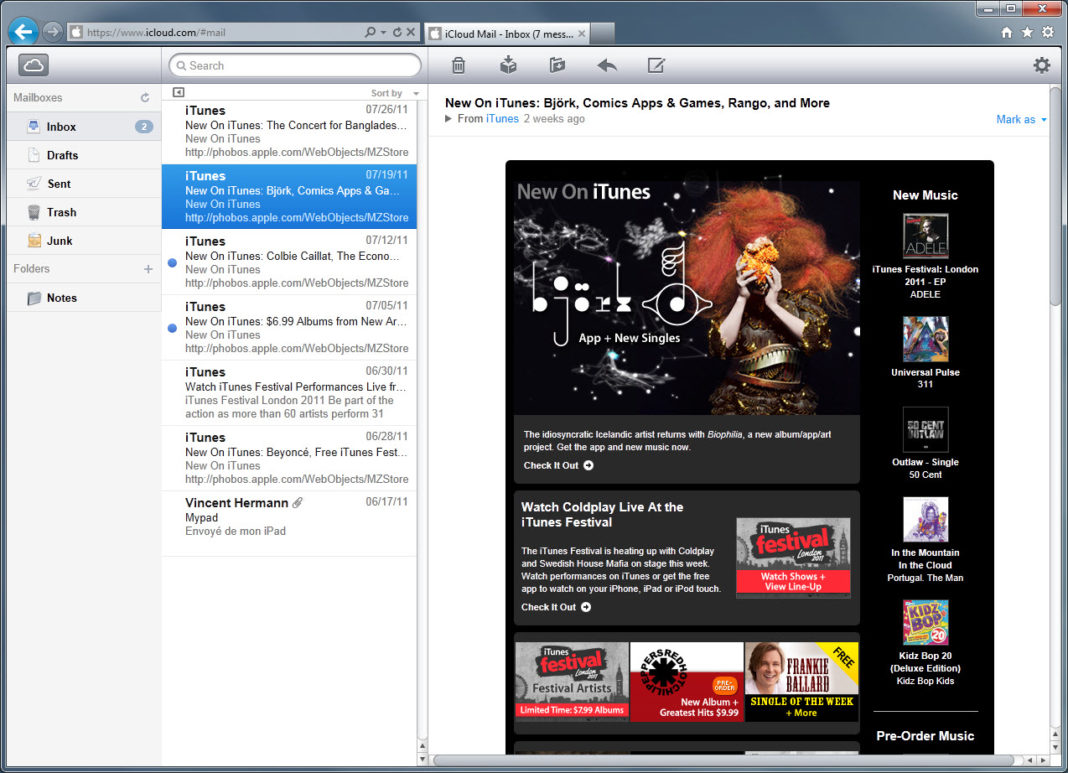Stop loading with address bar X
Screen dimensions: 1068x773
click(x=411, y=32)
